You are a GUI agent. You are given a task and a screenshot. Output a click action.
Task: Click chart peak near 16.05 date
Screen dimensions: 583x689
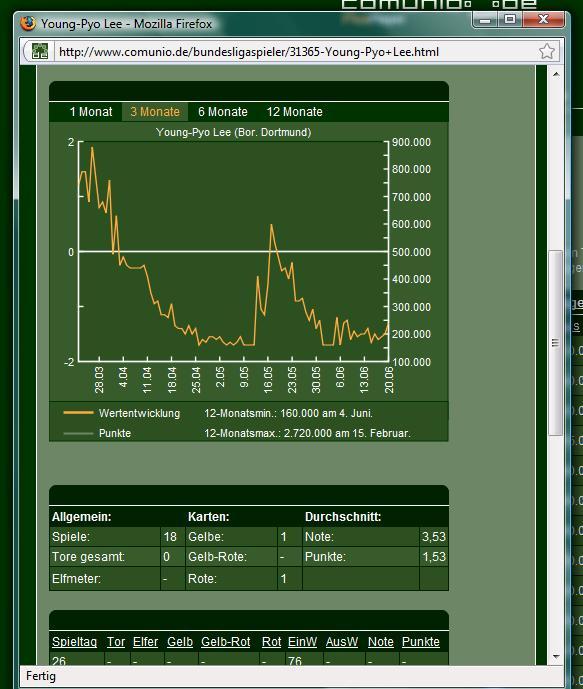click(x=271, y=225)
